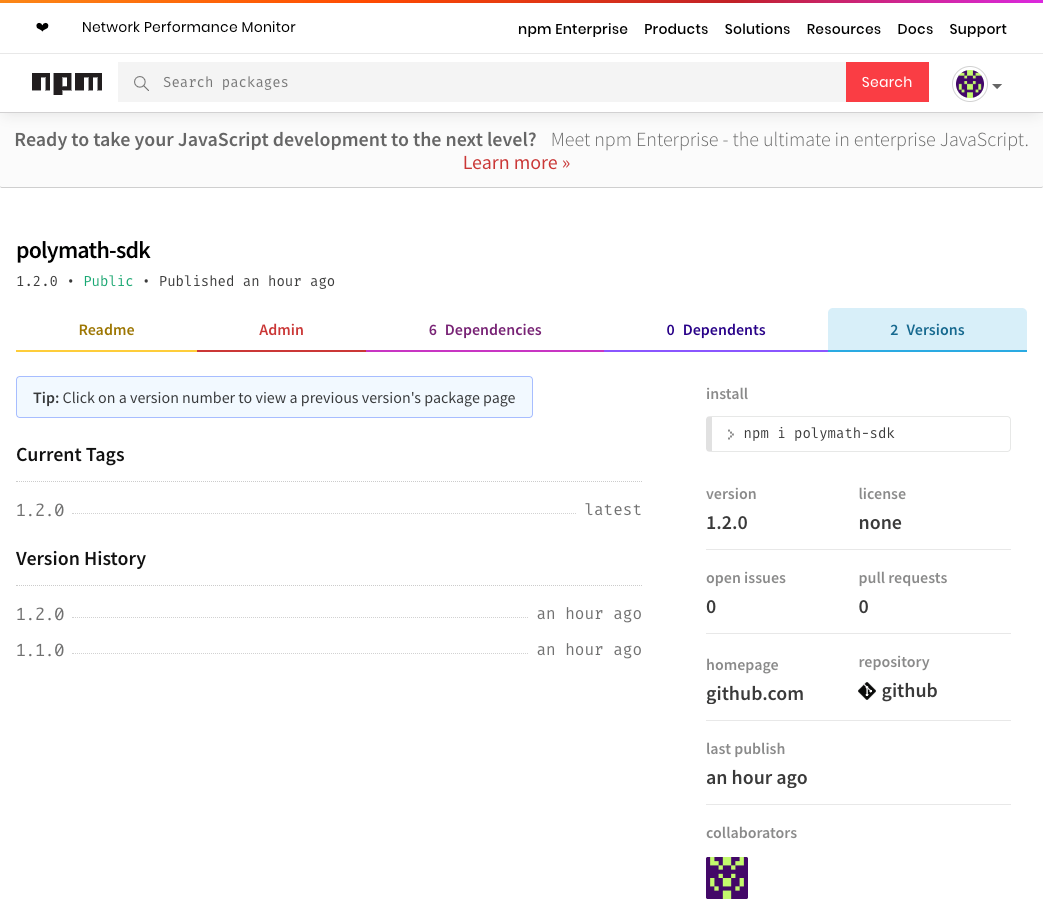Click the open issues count 0
This screenshot has height=912, width=1043.
coord(711,607)
